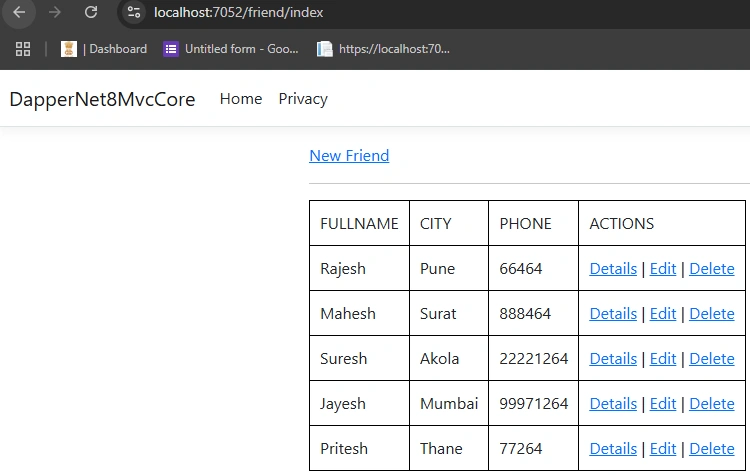Open the Untitled form bookmark
The width and height of the screenshot is (750, 475).
pos(231,49)
